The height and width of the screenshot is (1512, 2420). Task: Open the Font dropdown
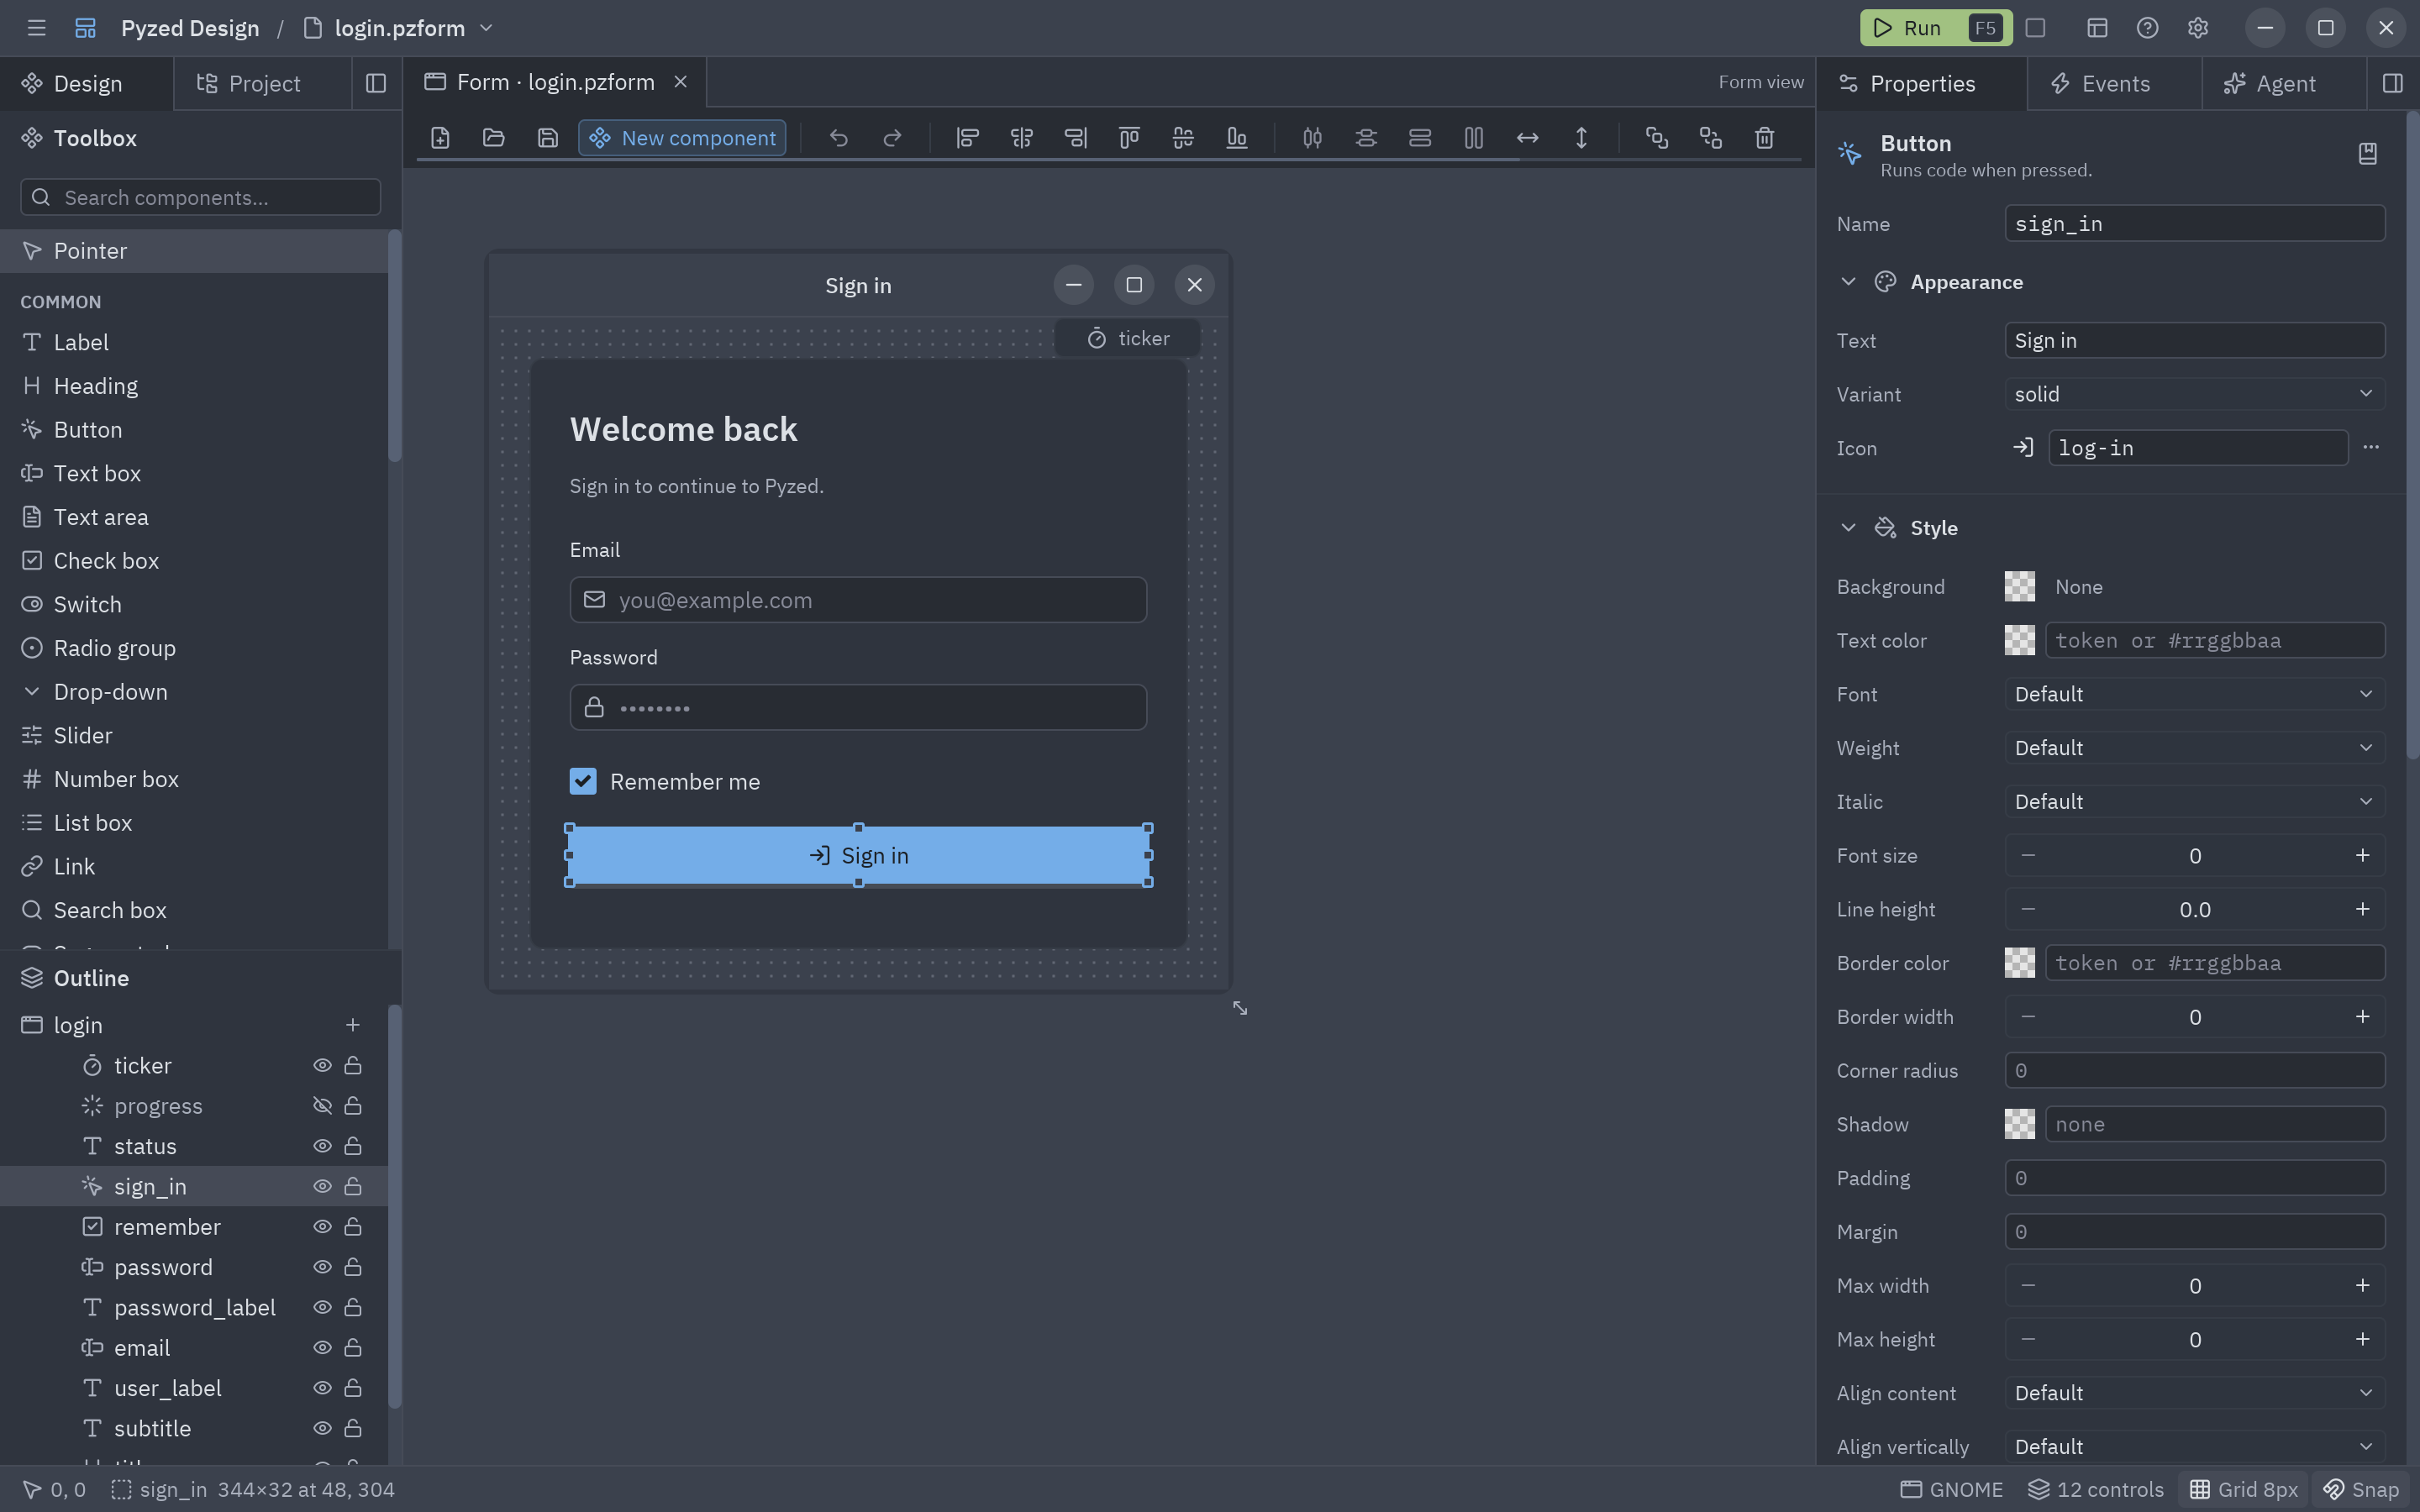[2194, 694]
